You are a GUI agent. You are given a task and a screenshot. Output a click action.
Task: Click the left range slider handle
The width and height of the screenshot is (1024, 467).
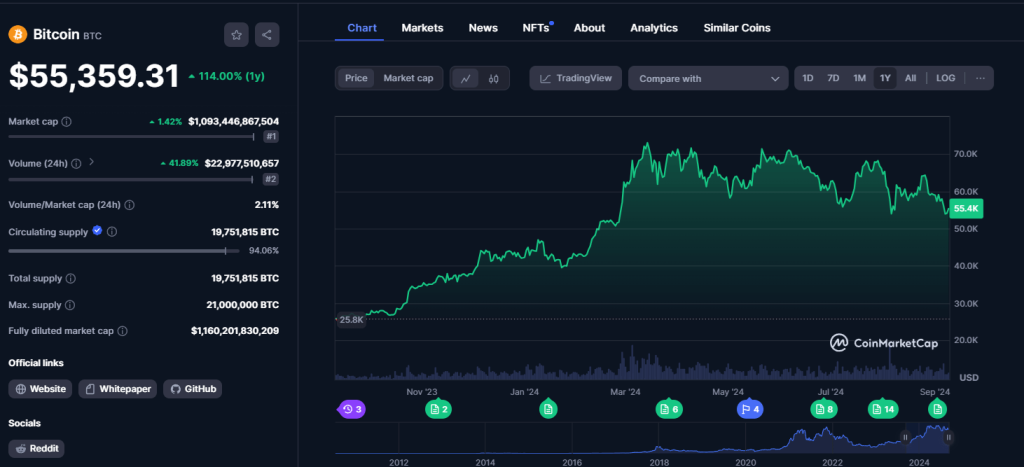click(905, 438)
